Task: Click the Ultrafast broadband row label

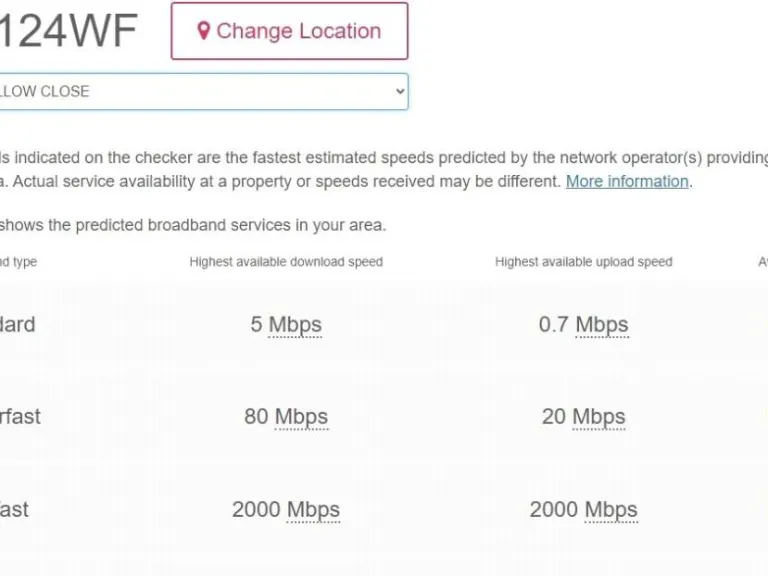Action: click(x=14, y=510)
